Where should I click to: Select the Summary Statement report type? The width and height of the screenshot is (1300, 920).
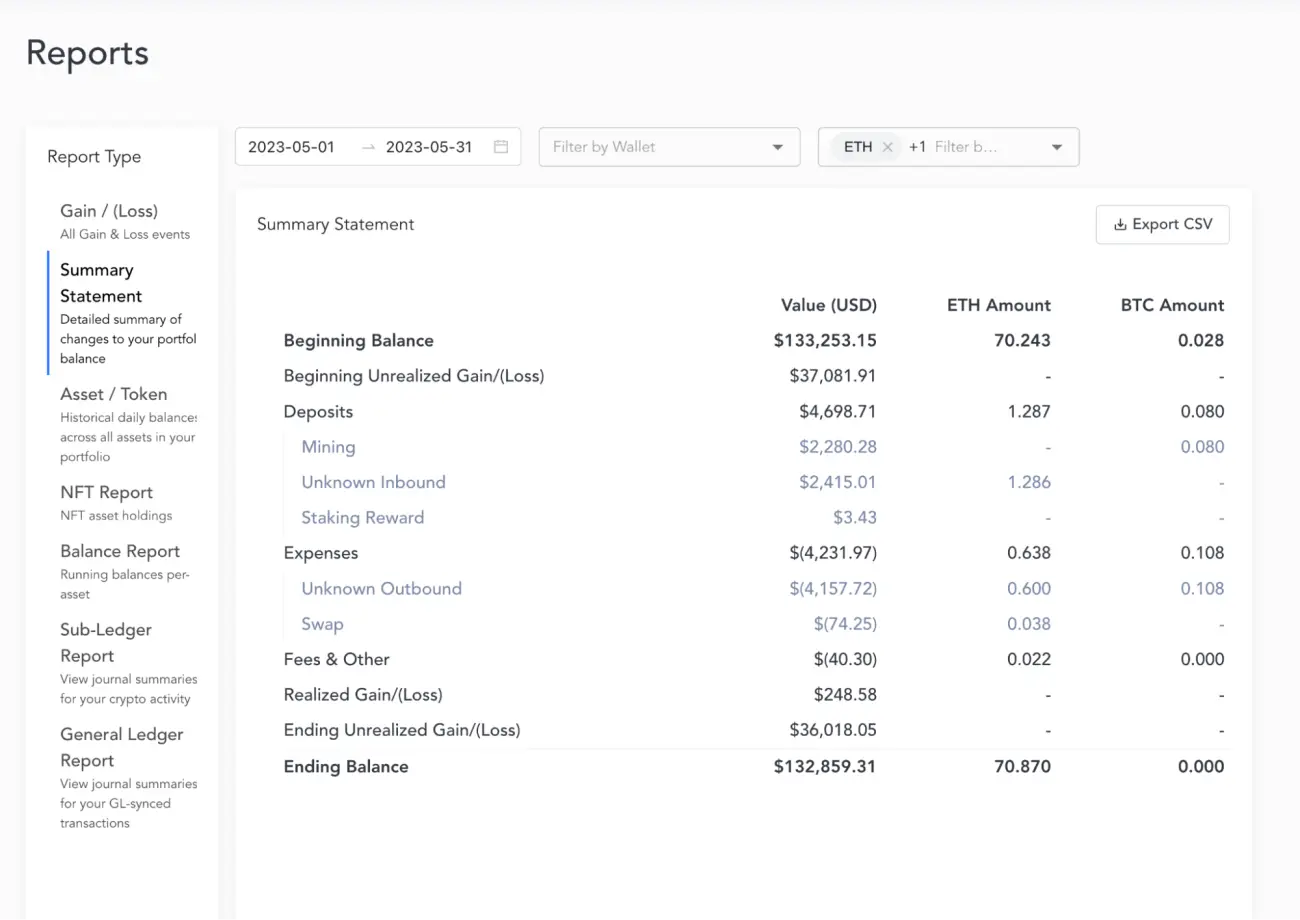point(101,283)
